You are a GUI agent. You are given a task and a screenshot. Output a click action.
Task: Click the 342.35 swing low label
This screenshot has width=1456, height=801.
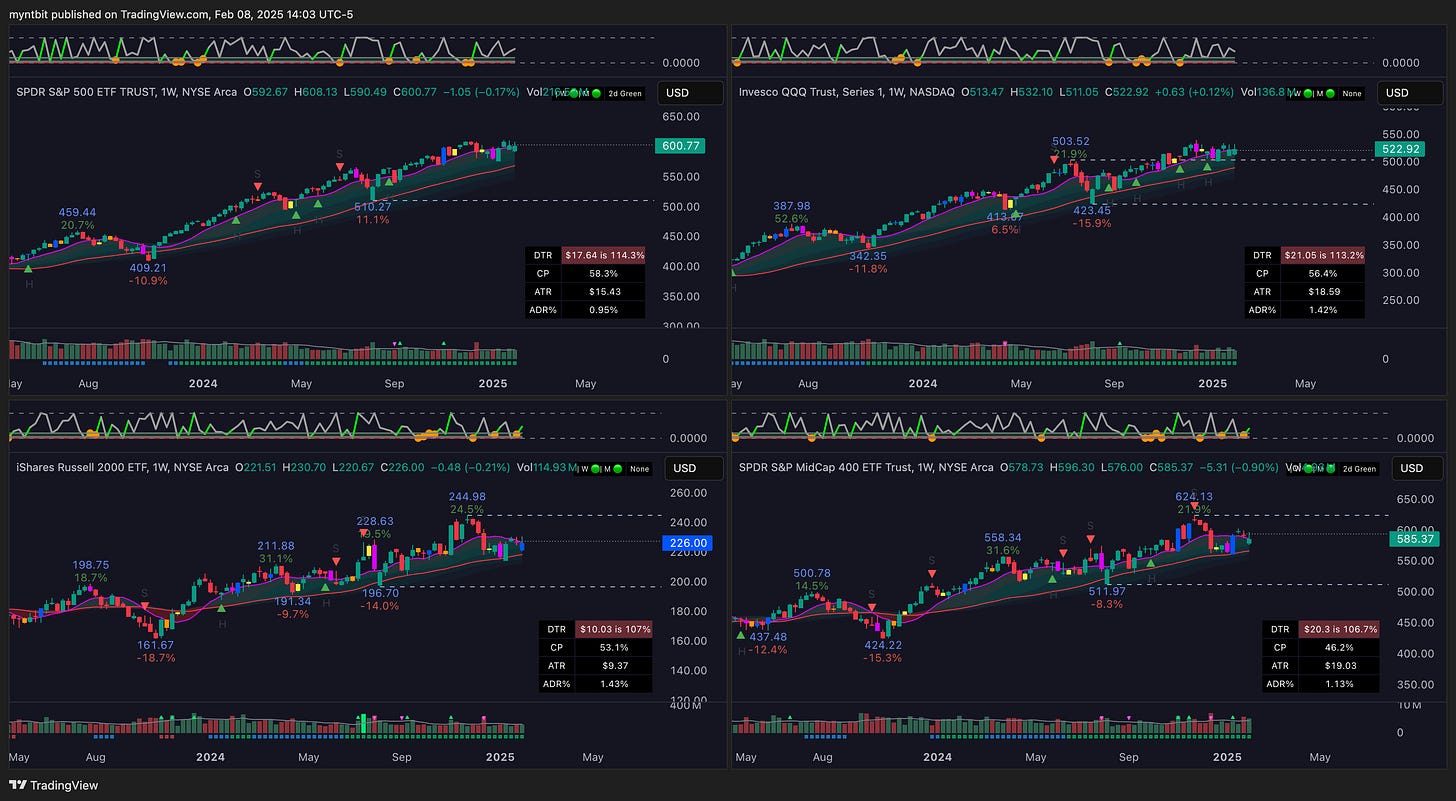pyautogui.click(x=868, y=256)
